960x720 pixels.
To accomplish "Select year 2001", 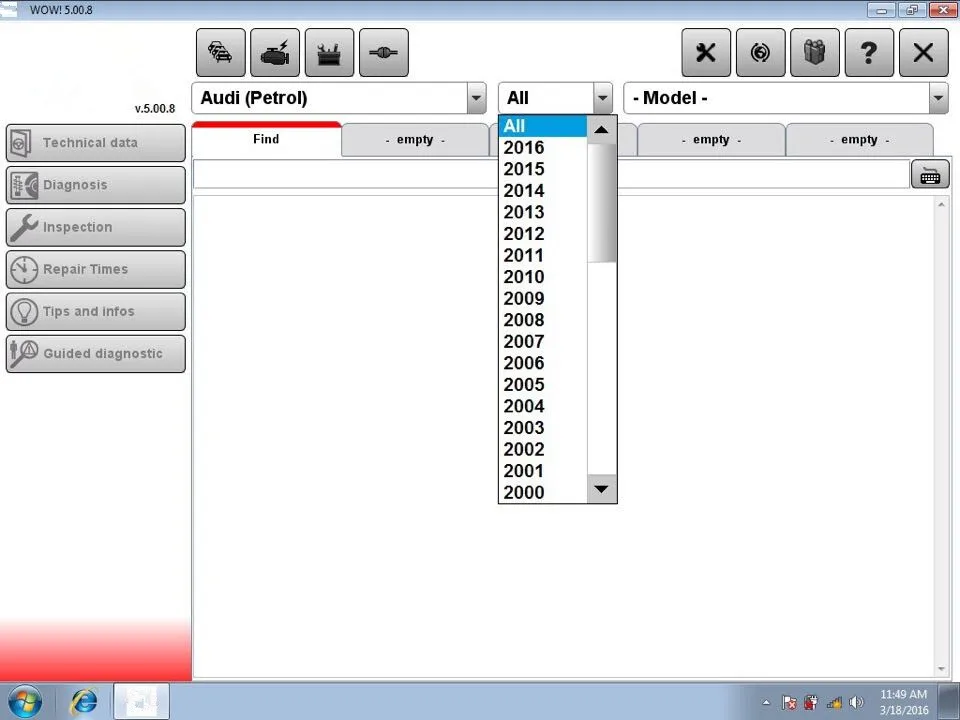I will click(542, 471).
